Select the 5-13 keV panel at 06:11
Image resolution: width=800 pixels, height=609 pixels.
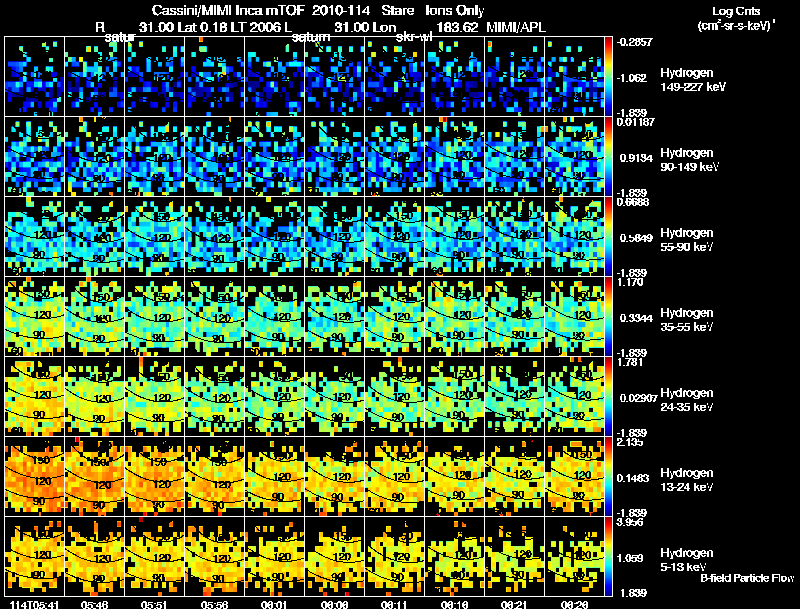click(394, 556)
